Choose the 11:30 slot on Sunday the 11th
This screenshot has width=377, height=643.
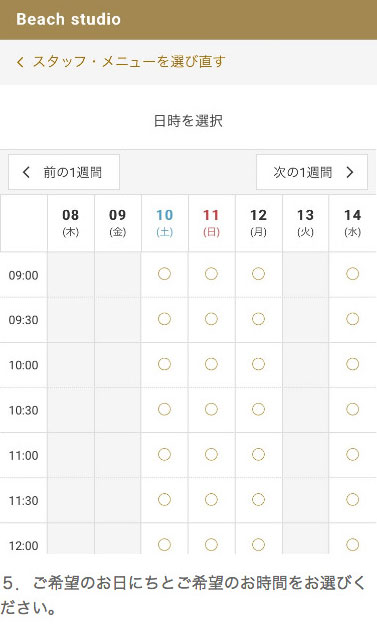click(211, 499)
